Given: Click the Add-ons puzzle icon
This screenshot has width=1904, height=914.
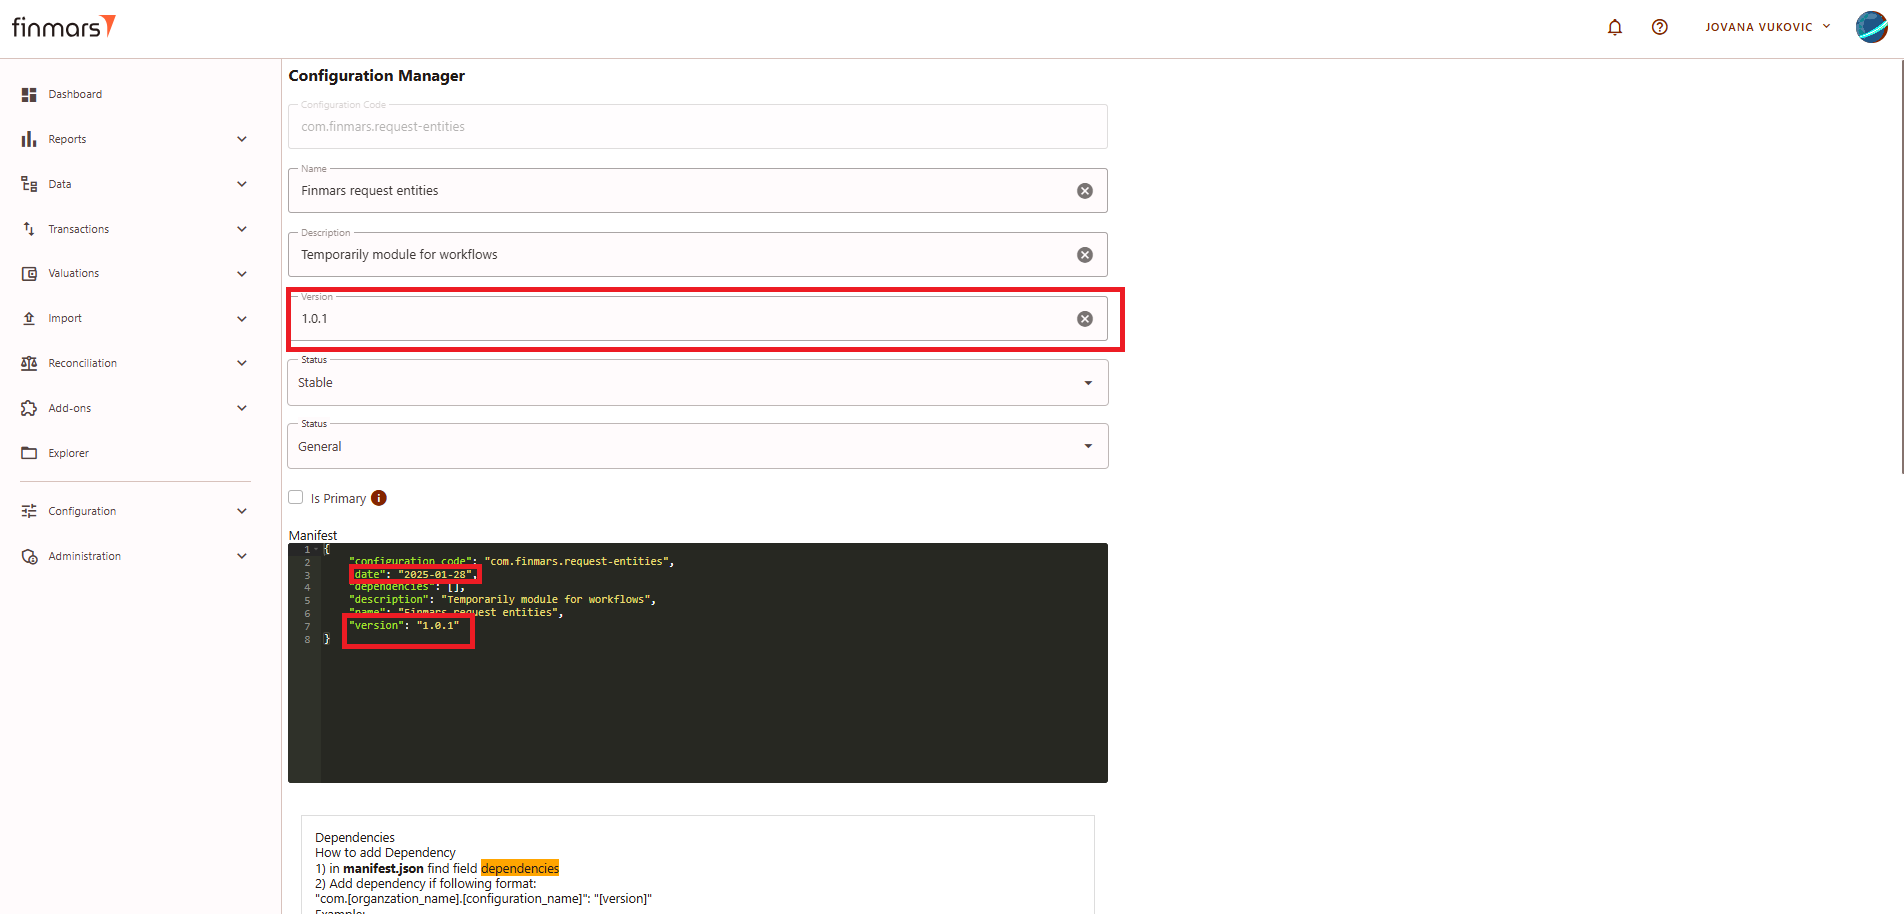Looking at the screenshot, I should coord(29,408).
